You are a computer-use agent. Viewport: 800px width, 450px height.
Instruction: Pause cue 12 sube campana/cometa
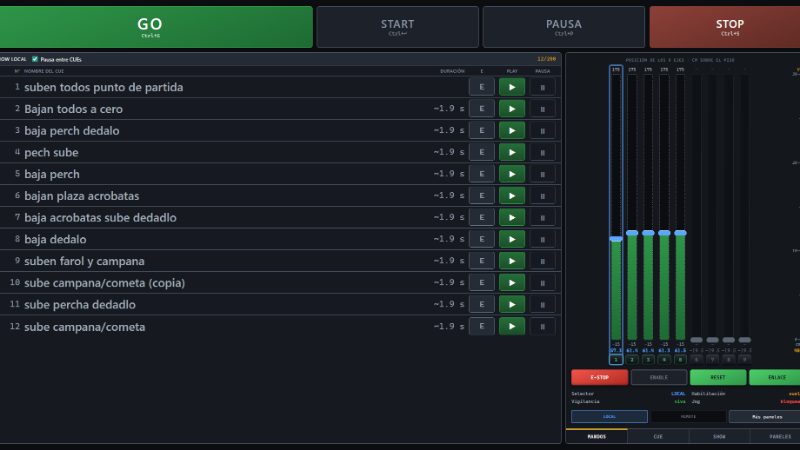(542, 327)
